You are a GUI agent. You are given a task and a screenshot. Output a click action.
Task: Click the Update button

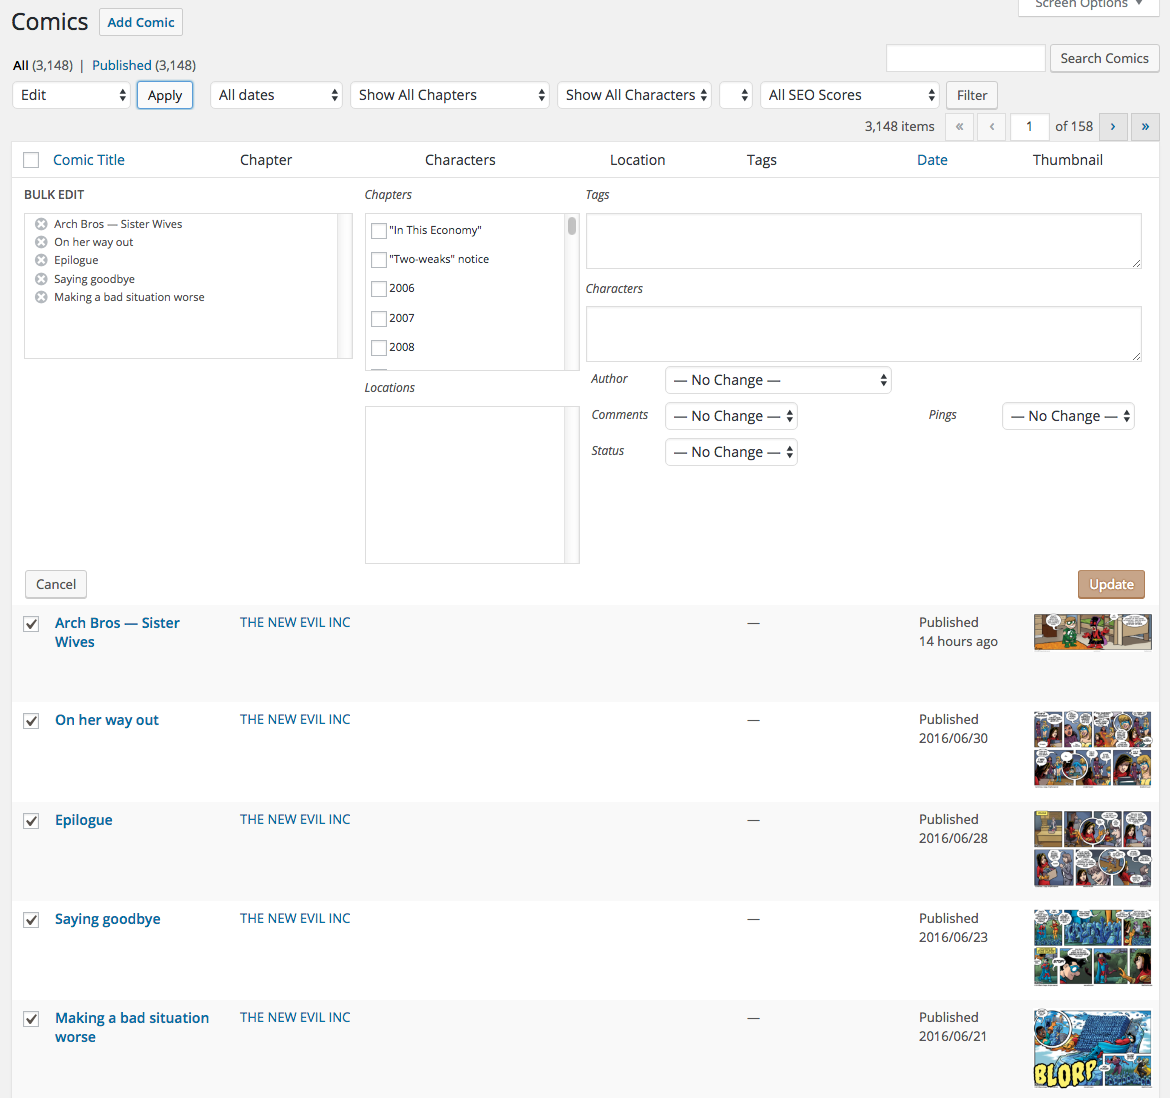(1111, 584)
